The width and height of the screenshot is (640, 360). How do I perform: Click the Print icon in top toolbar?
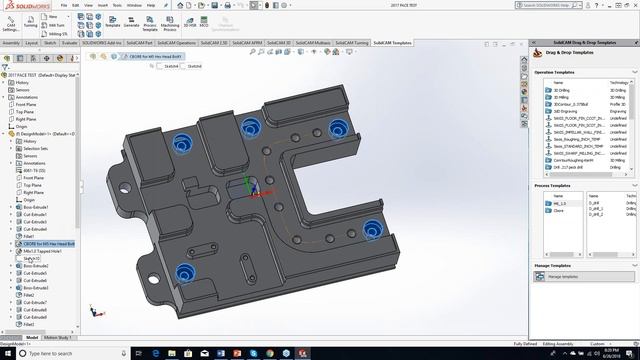(x=228, y=5)
